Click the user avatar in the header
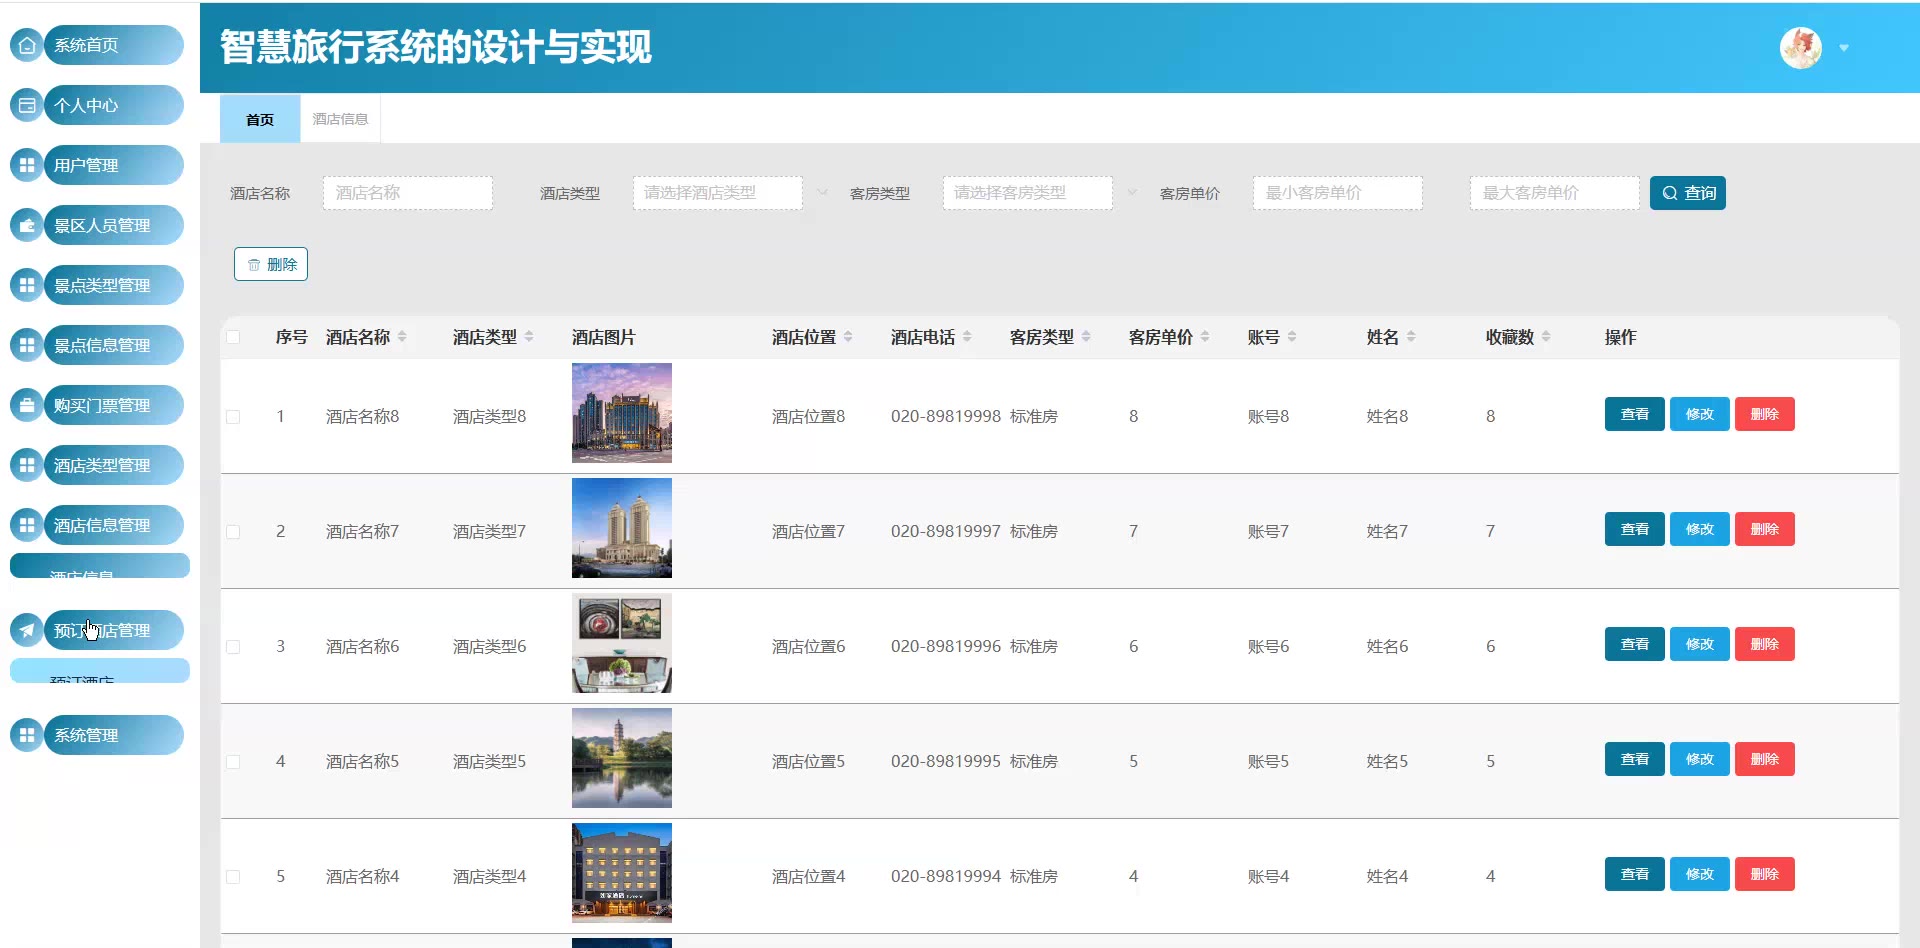This screenshot has height=948, width=1920. point(1800,48)
